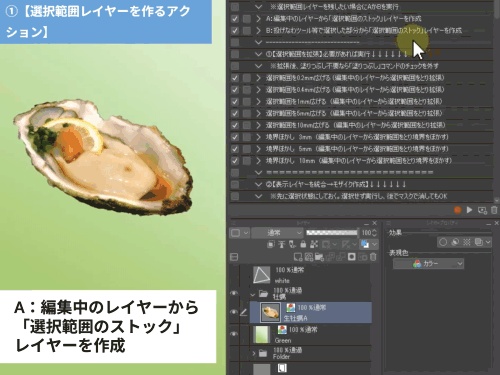Screen dimensions: 500x375
Task: Select the 選択範囲を10mm広げる action text
Action: point(355,125)
